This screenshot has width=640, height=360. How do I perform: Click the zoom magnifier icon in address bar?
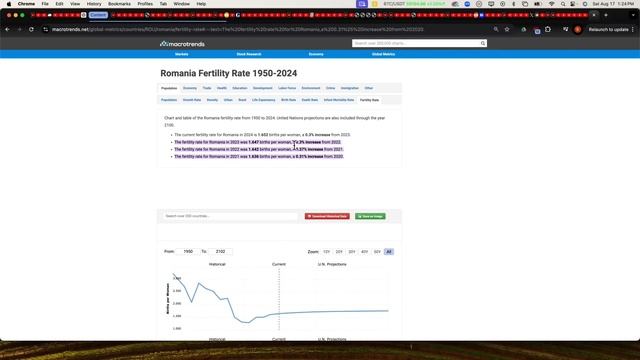[496, 29]
